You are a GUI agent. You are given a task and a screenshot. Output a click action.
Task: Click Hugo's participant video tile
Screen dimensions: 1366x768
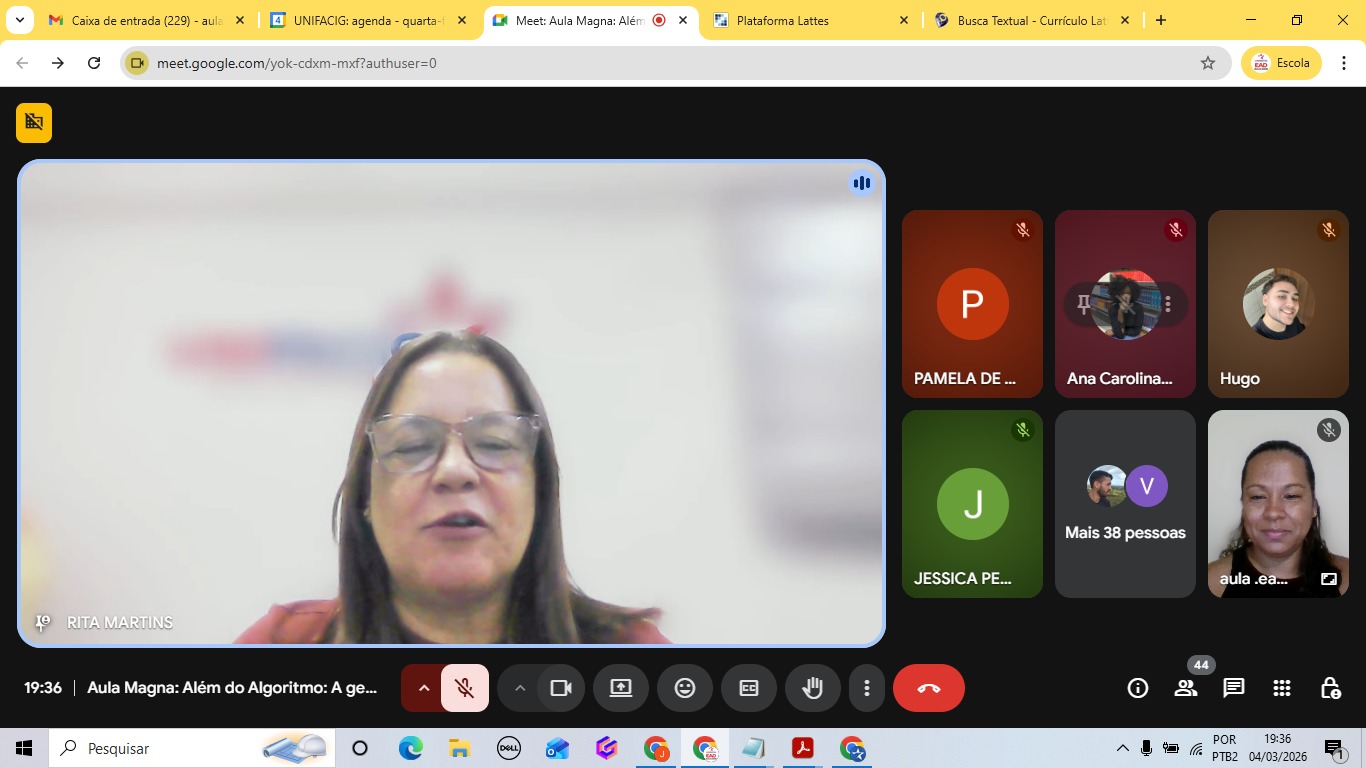click(x=1278, y=304)
